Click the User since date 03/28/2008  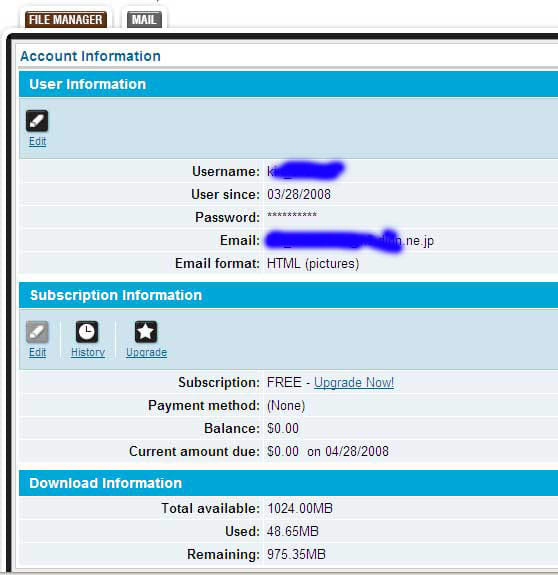pyautogui.click(x=299, y=194)
